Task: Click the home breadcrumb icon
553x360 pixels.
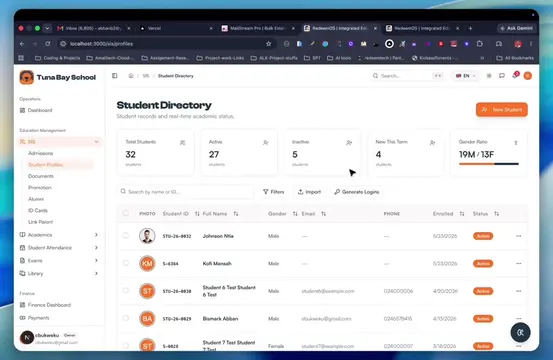Action: 131,76
